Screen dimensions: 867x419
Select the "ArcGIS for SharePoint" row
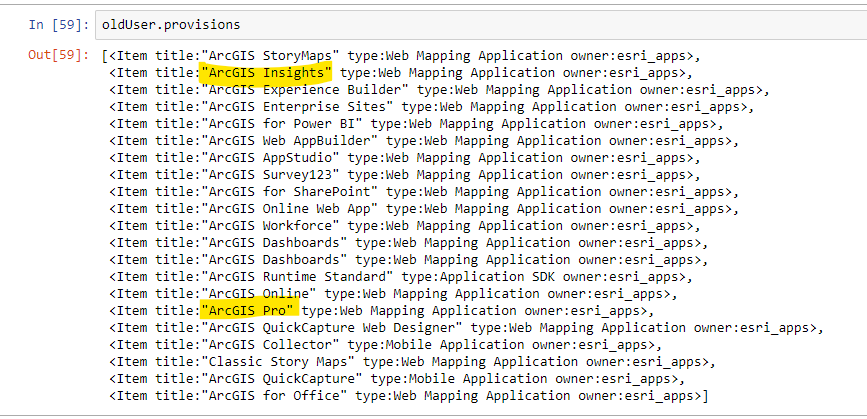(424, 192)
